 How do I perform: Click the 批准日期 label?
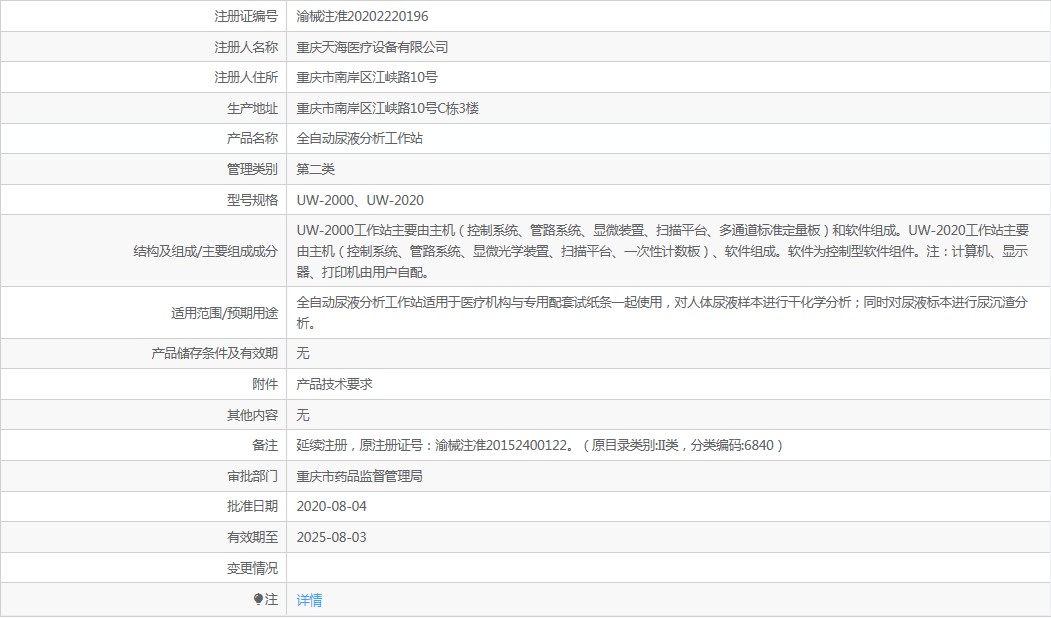pos(253,506)
